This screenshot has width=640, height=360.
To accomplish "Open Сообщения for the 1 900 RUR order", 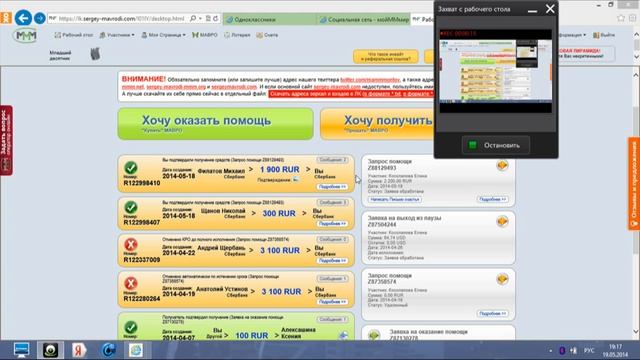I will [x=333, y=160].
